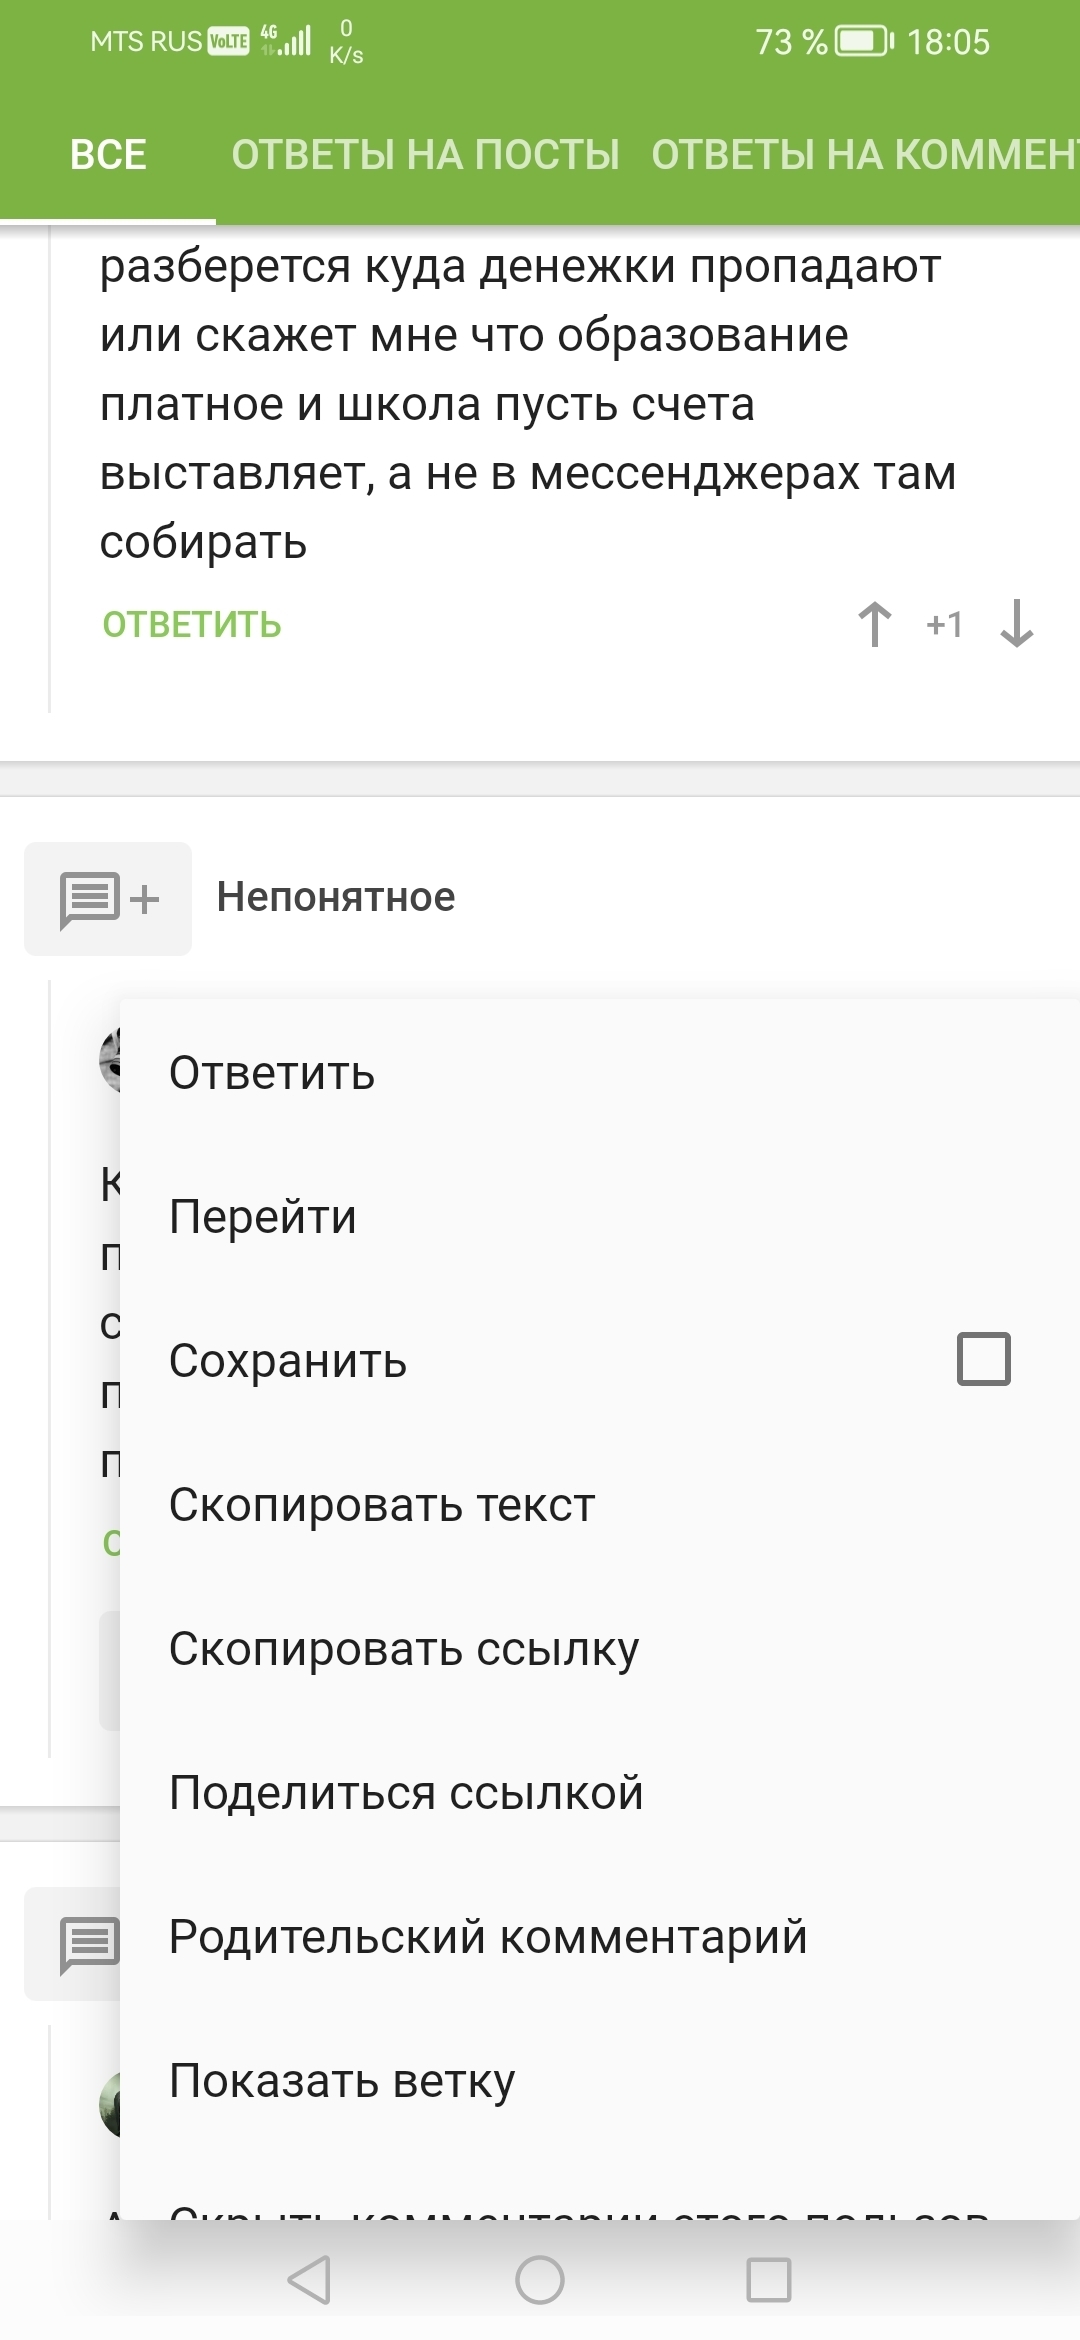This screenshot has height=2340, width=1080.
Task: Downvote the comment with the down arrow
Action: [x=1016, y=625]
